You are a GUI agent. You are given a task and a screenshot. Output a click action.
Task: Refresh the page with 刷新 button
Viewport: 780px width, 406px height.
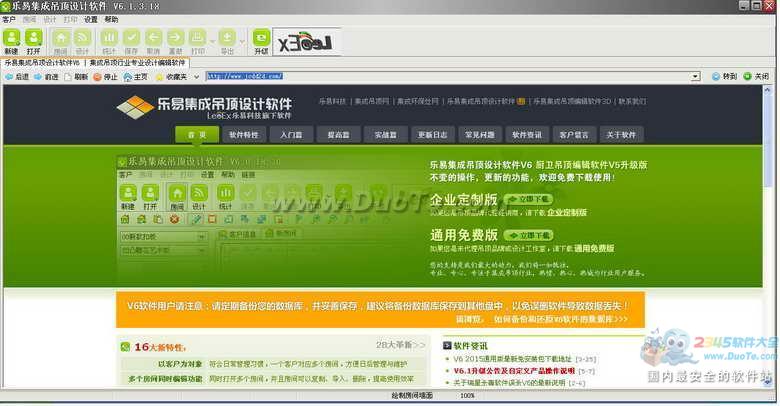click(x=76, y=77)
